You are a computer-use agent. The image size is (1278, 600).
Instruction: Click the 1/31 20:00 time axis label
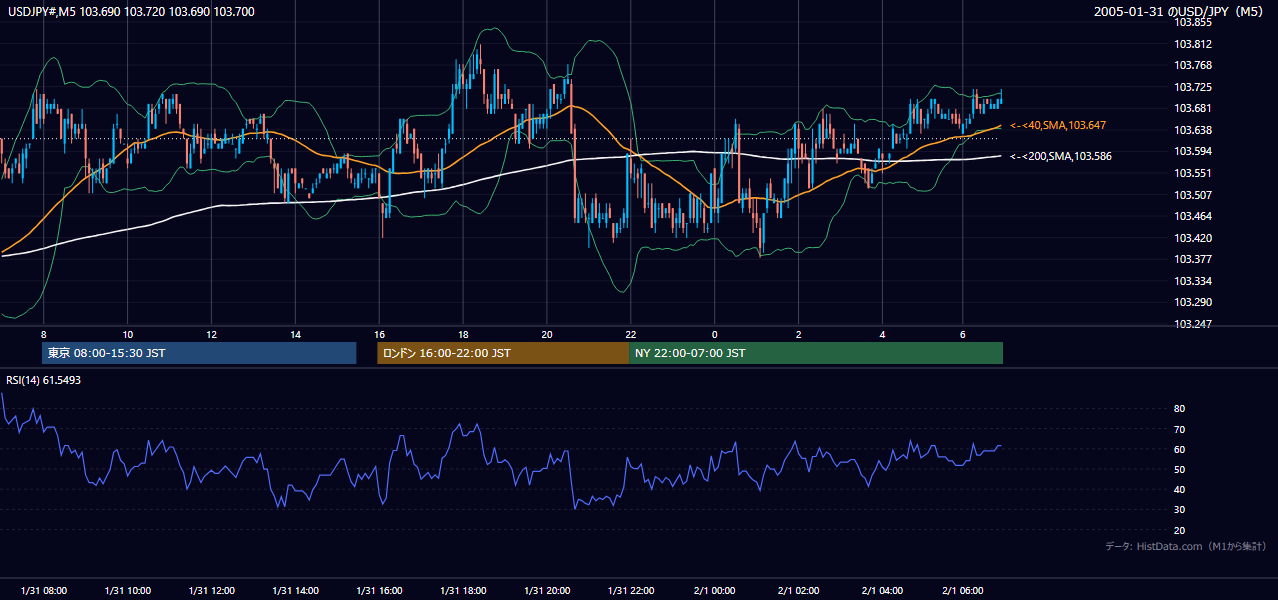[547, 590]
